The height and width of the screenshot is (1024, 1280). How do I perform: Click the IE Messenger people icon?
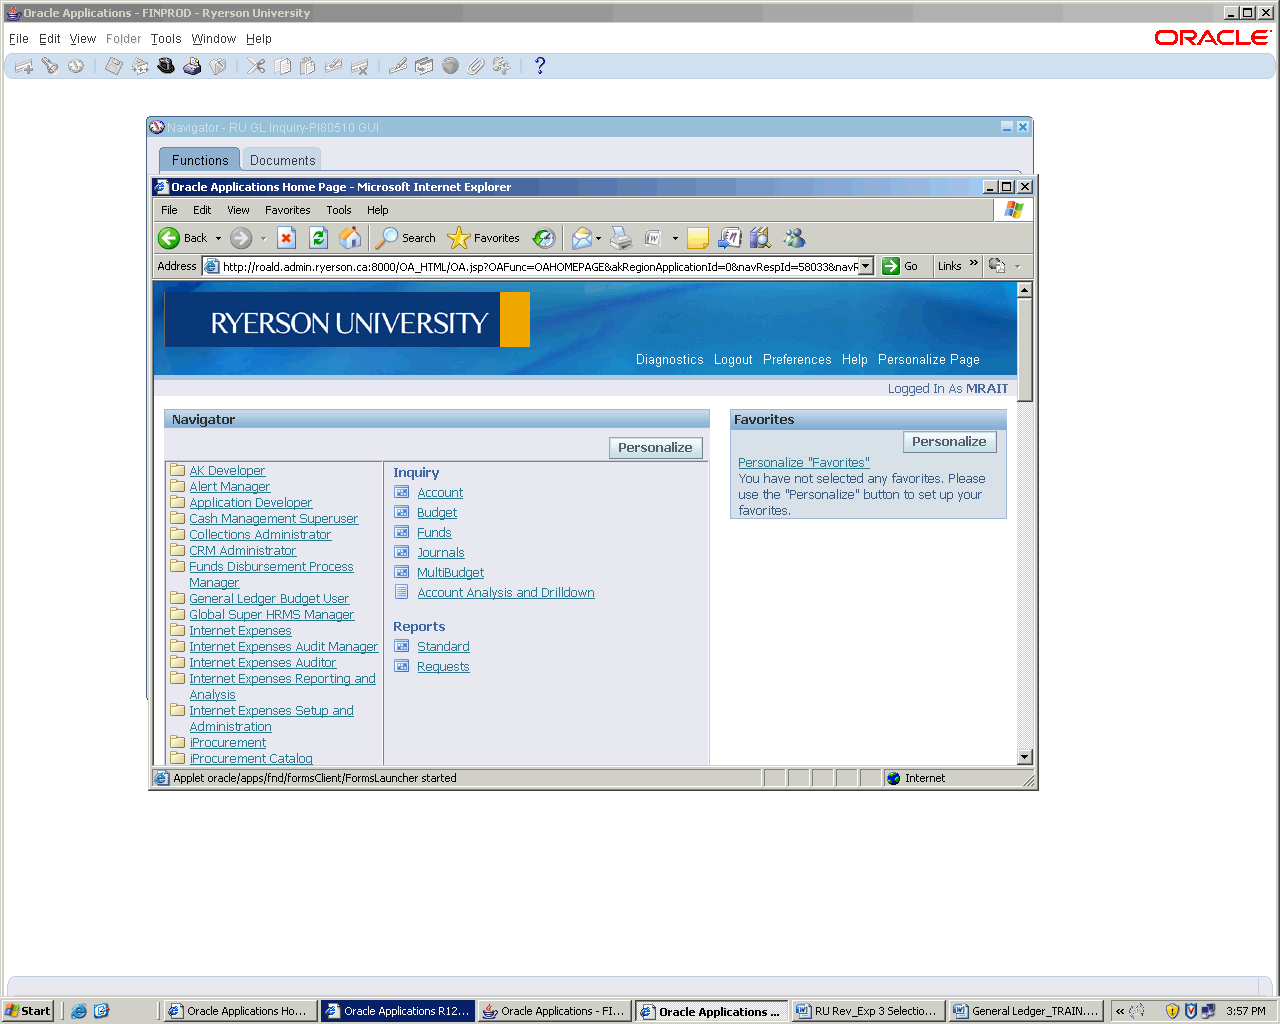[x=794, y=238]
